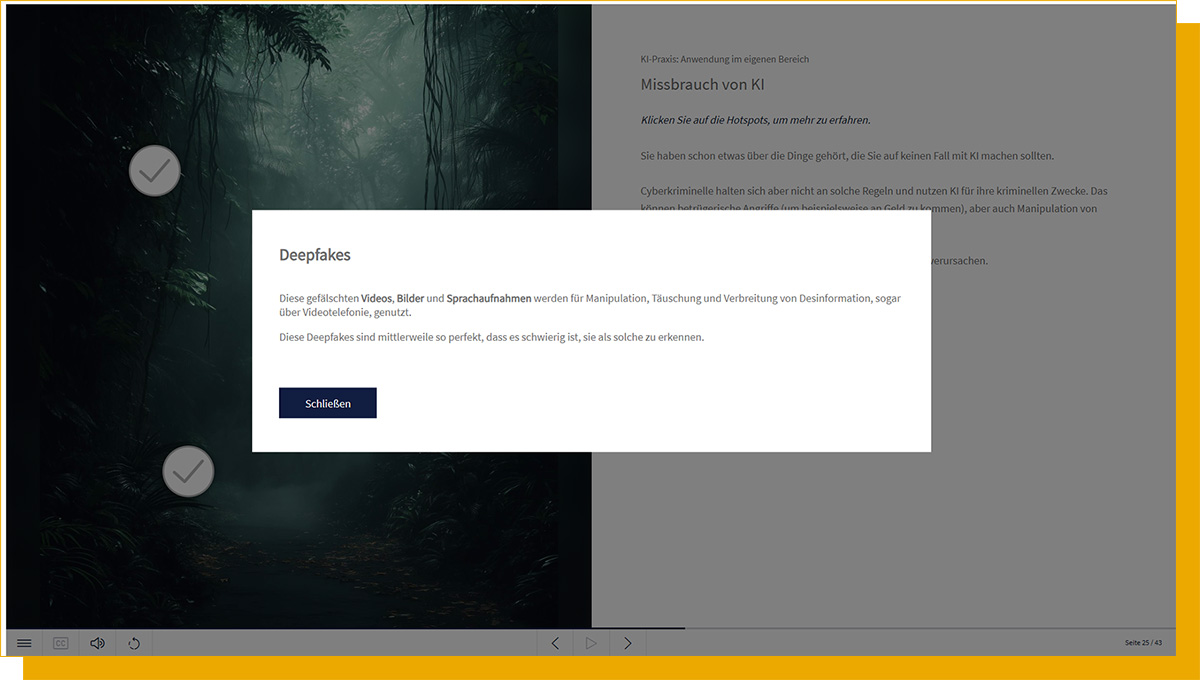
Task: Toggle closed captions via the CC icon
Action: click(x=60, y=643)
